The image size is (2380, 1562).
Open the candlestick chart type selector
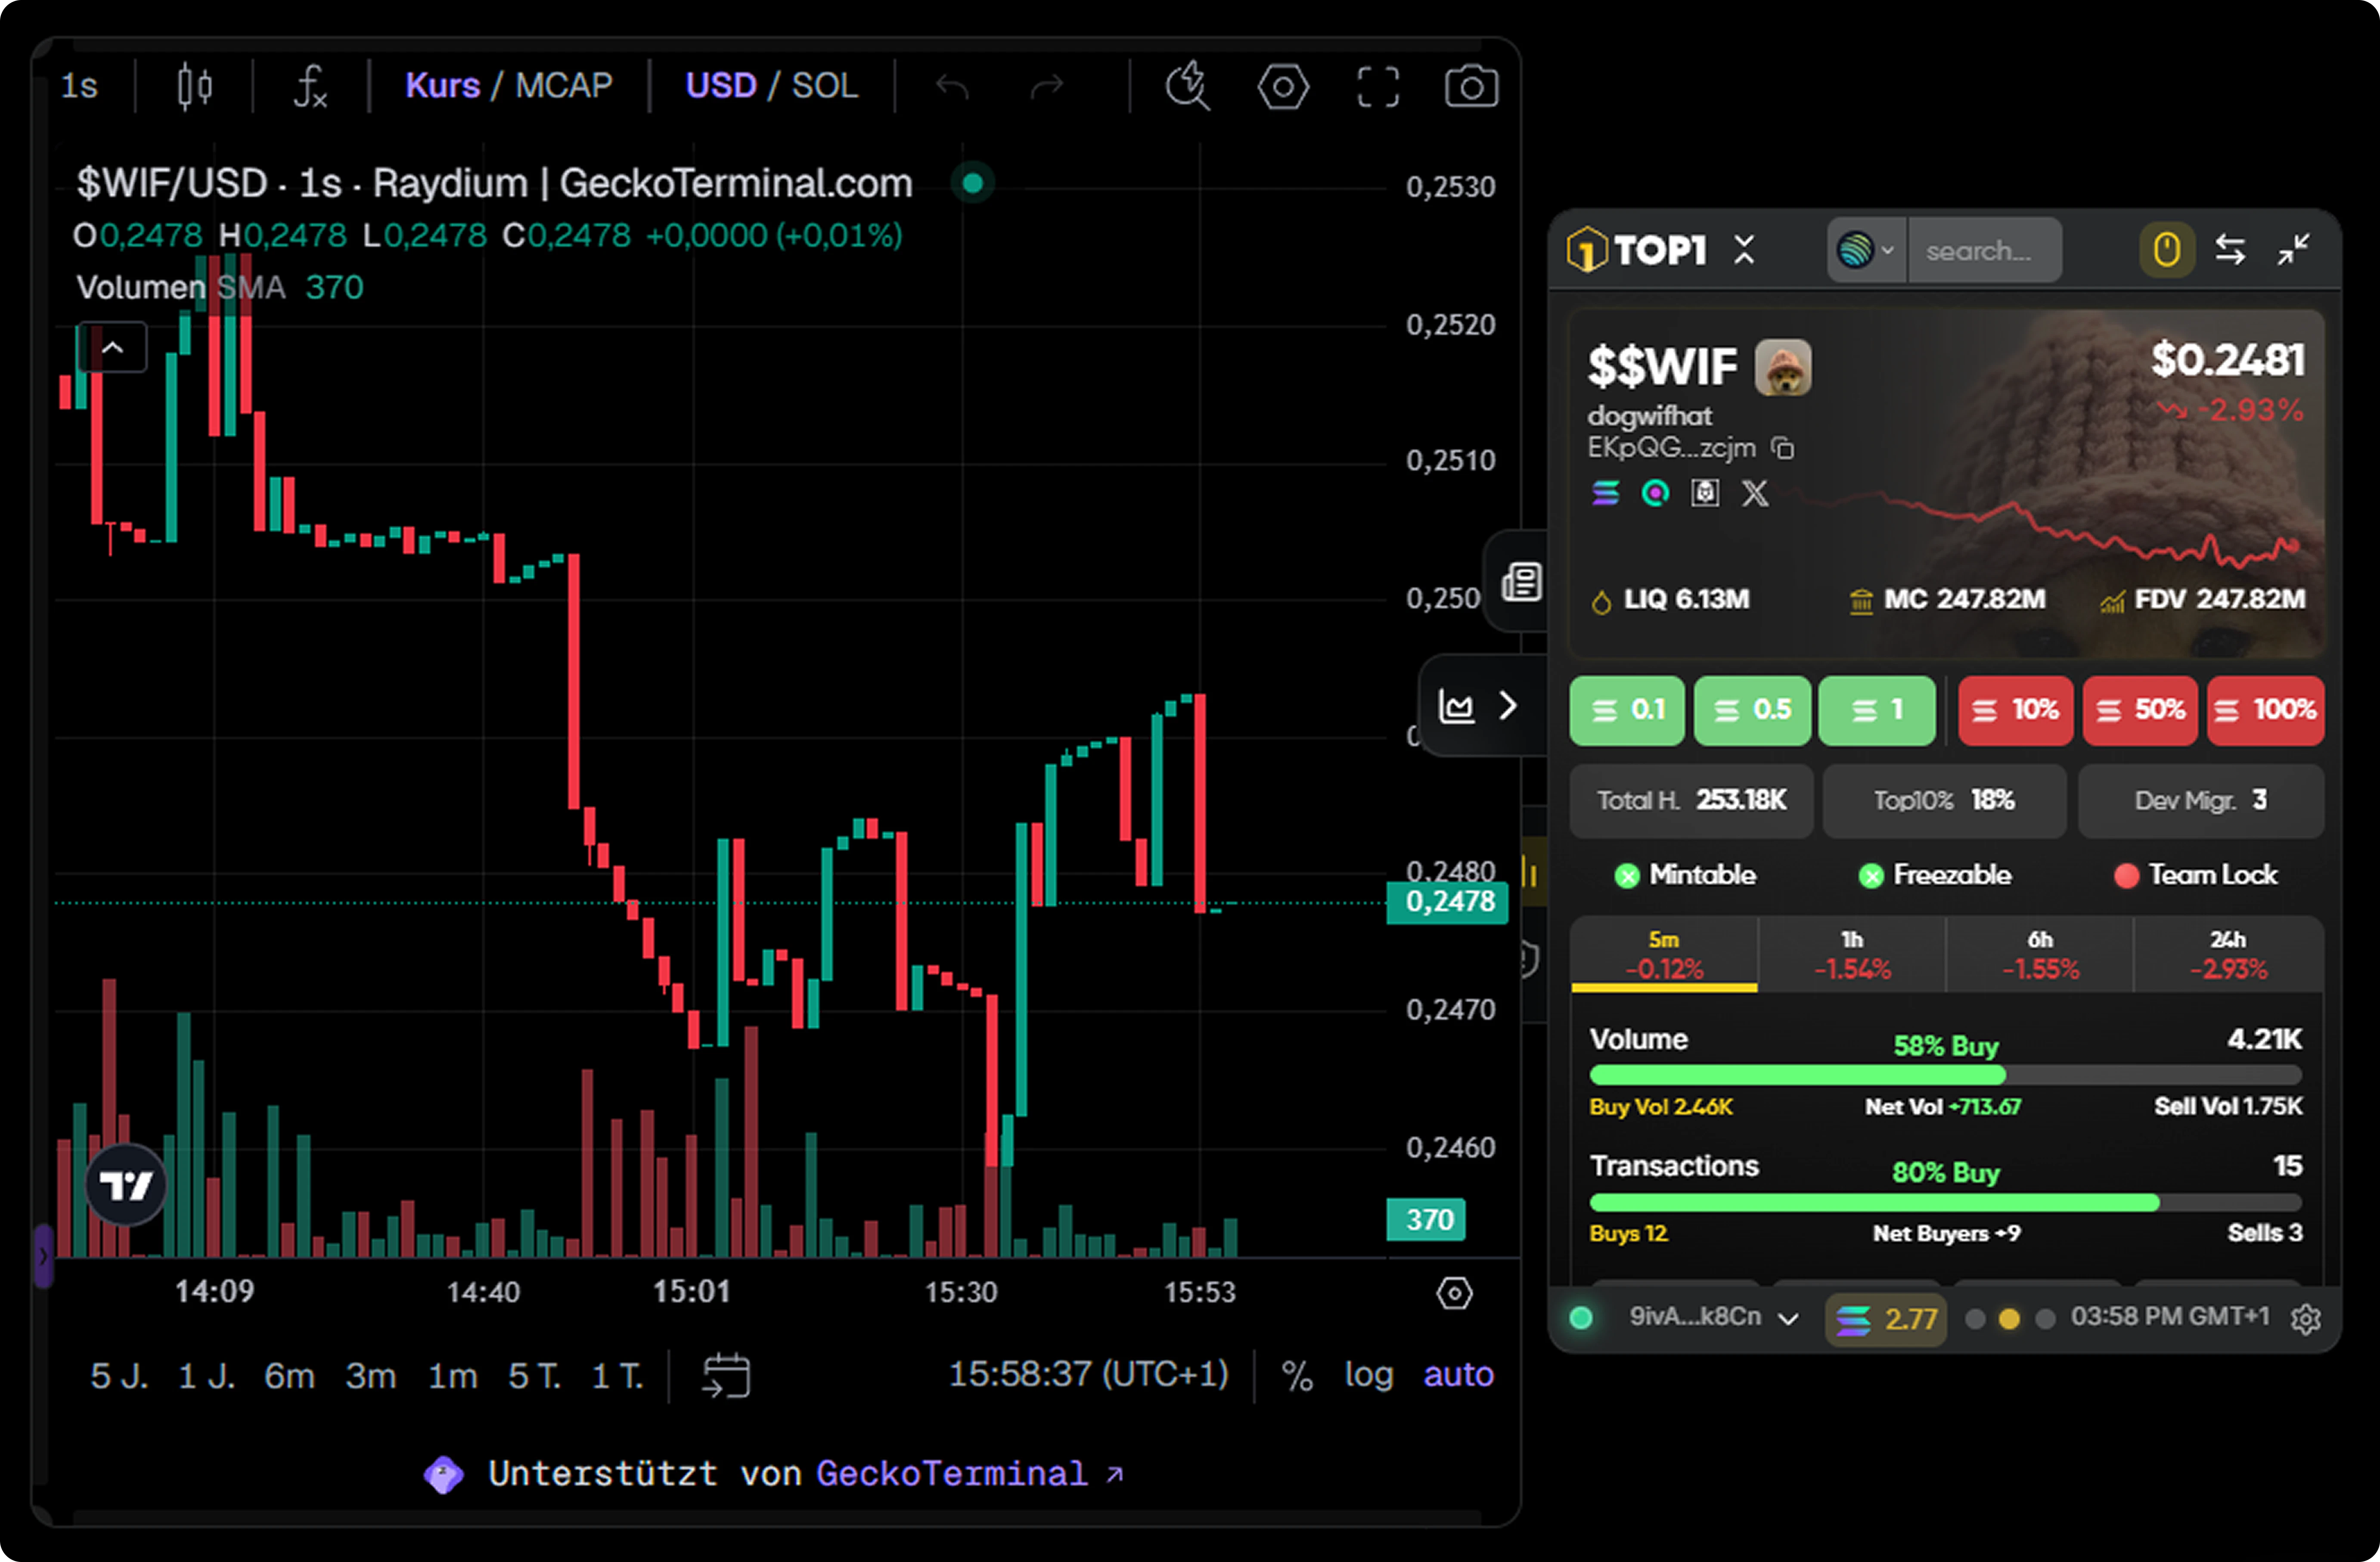point(194,86)
